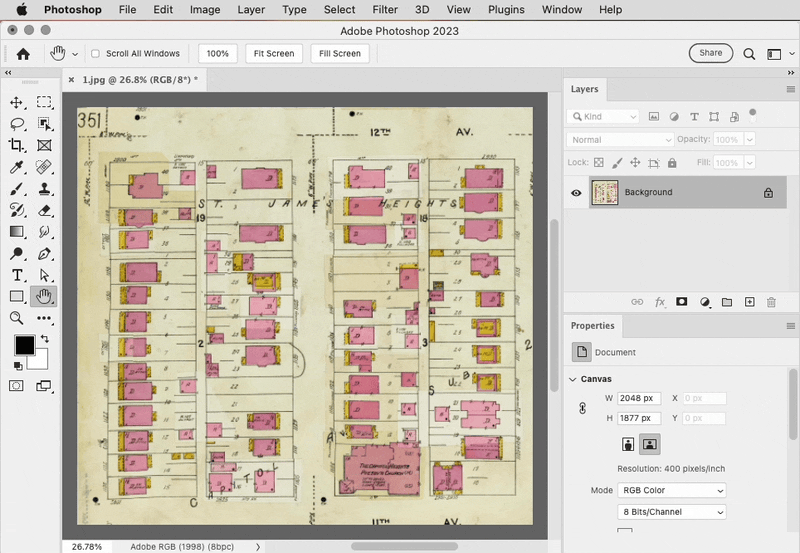Select the Crop tool
Screen dimensions: 800x553
[16, 145]
